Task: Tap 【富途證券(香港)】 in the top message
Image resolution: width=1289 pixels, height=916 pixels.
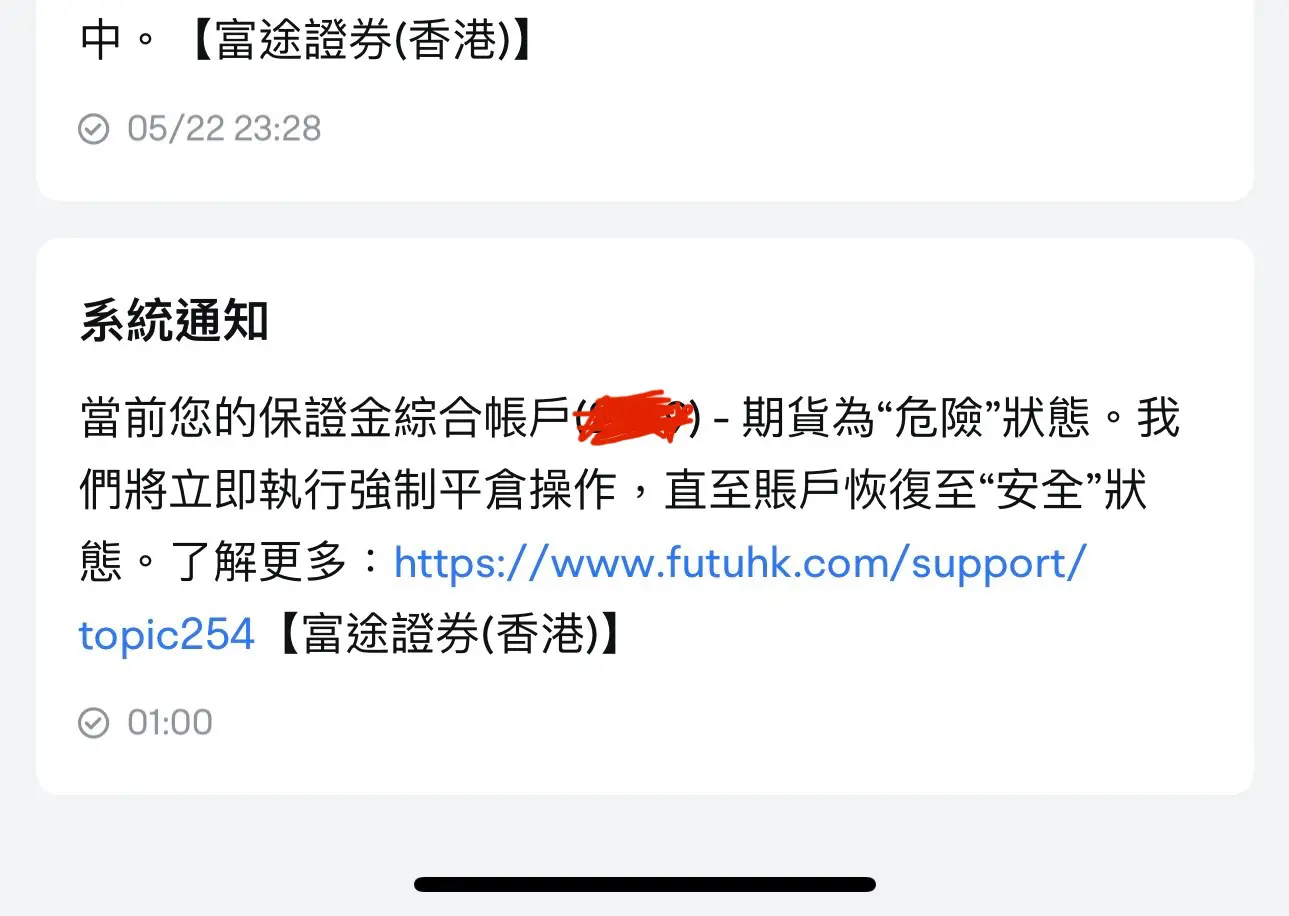Action: 360,42
